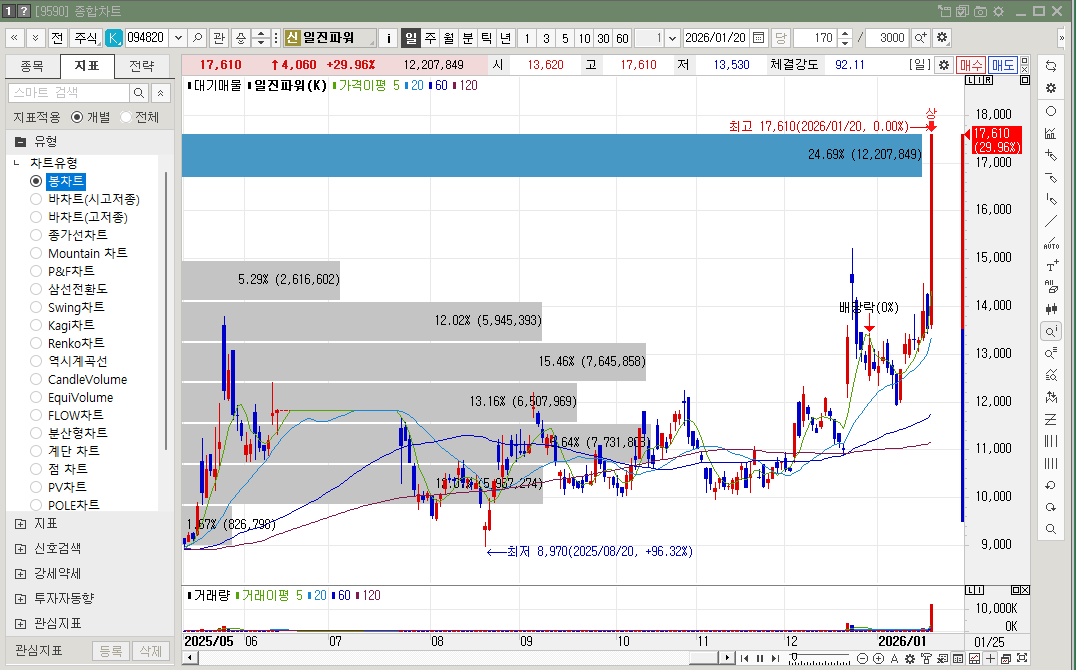Toggle the crosshair plus icon at chart bottom
Screen dimensions: 1076x670
point(990,658)
